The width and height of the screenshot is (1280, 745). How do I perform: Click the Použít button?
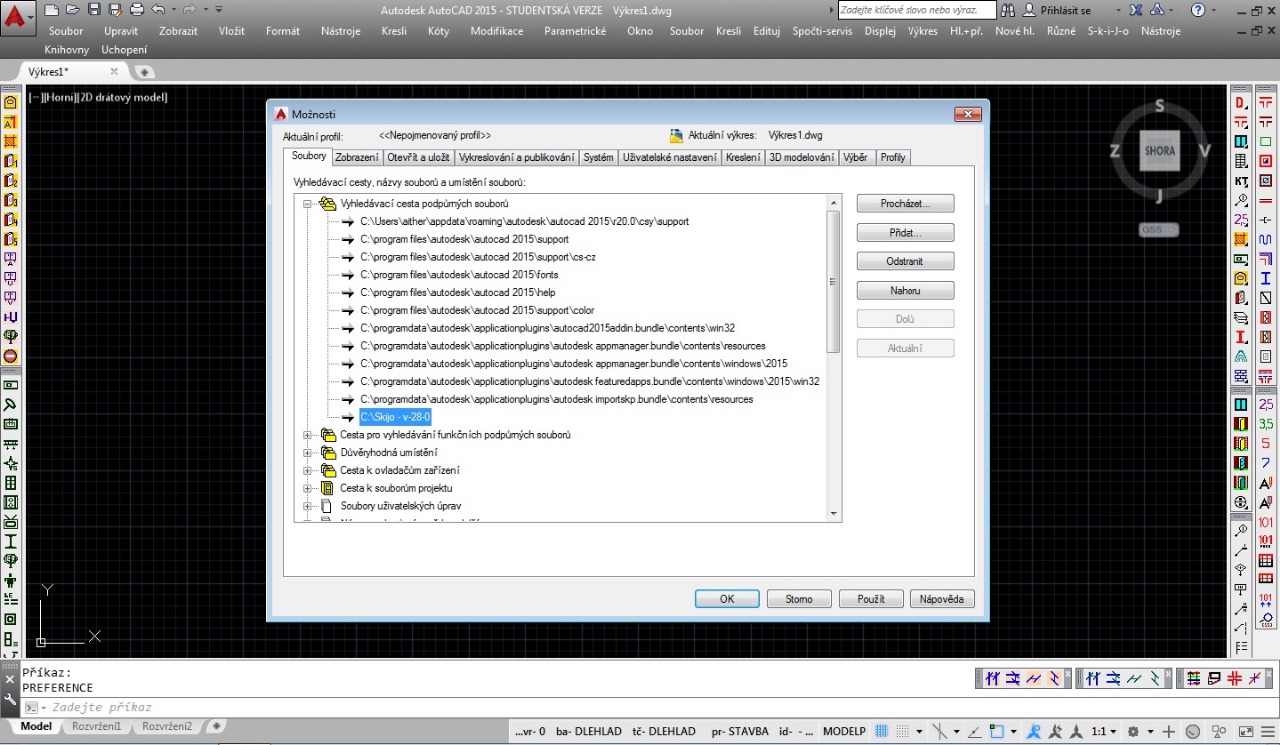(871, 599)
